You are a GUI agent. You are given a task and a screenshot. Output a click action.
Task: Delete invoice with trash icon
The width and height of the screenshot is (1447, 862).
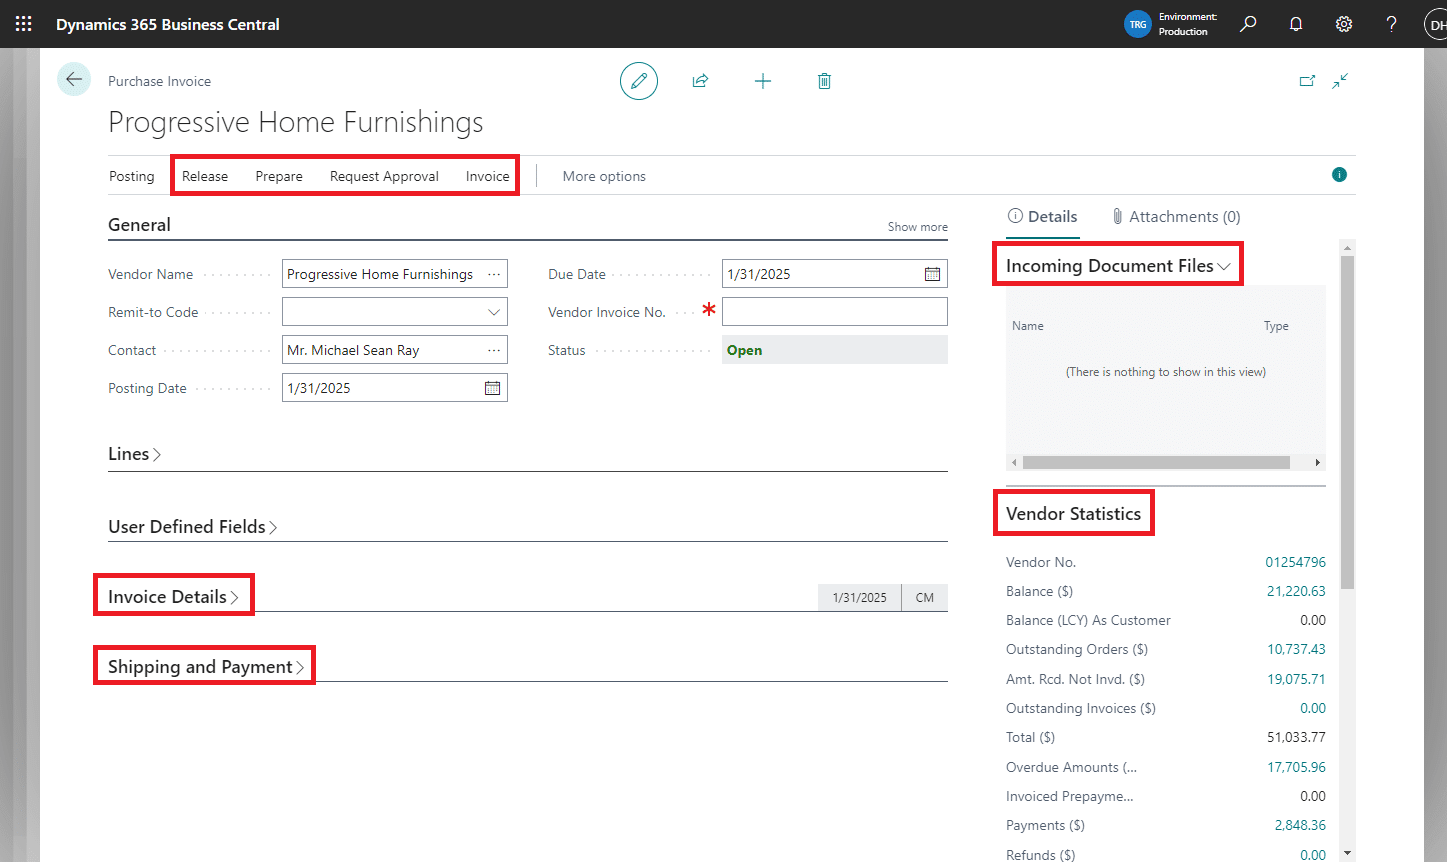tap(824, 81)
